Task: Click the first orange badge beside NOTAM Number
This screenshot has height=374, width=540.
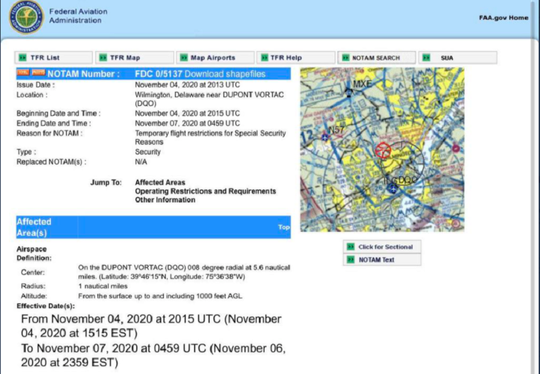Action: [23, 72]
